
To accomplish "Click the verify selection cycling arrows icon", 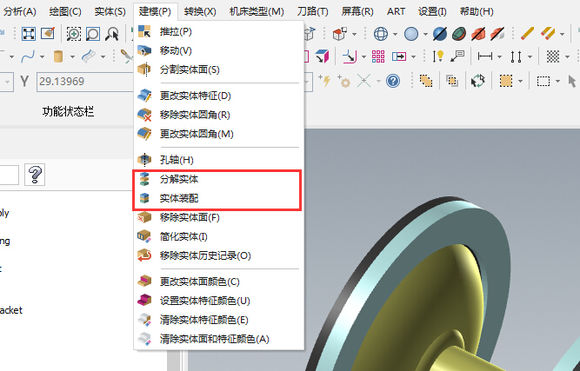I will coord(478,81).
